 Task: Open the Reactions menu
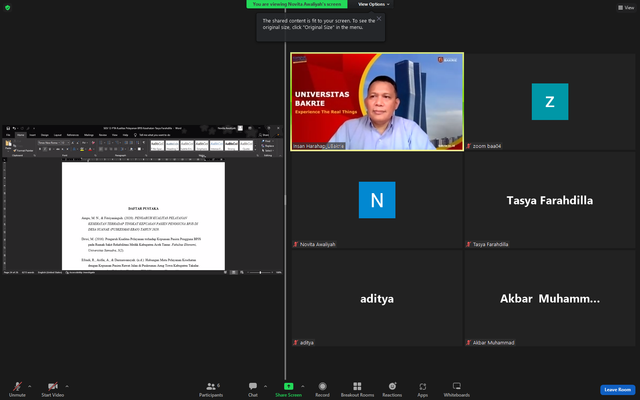click(392, 389)
